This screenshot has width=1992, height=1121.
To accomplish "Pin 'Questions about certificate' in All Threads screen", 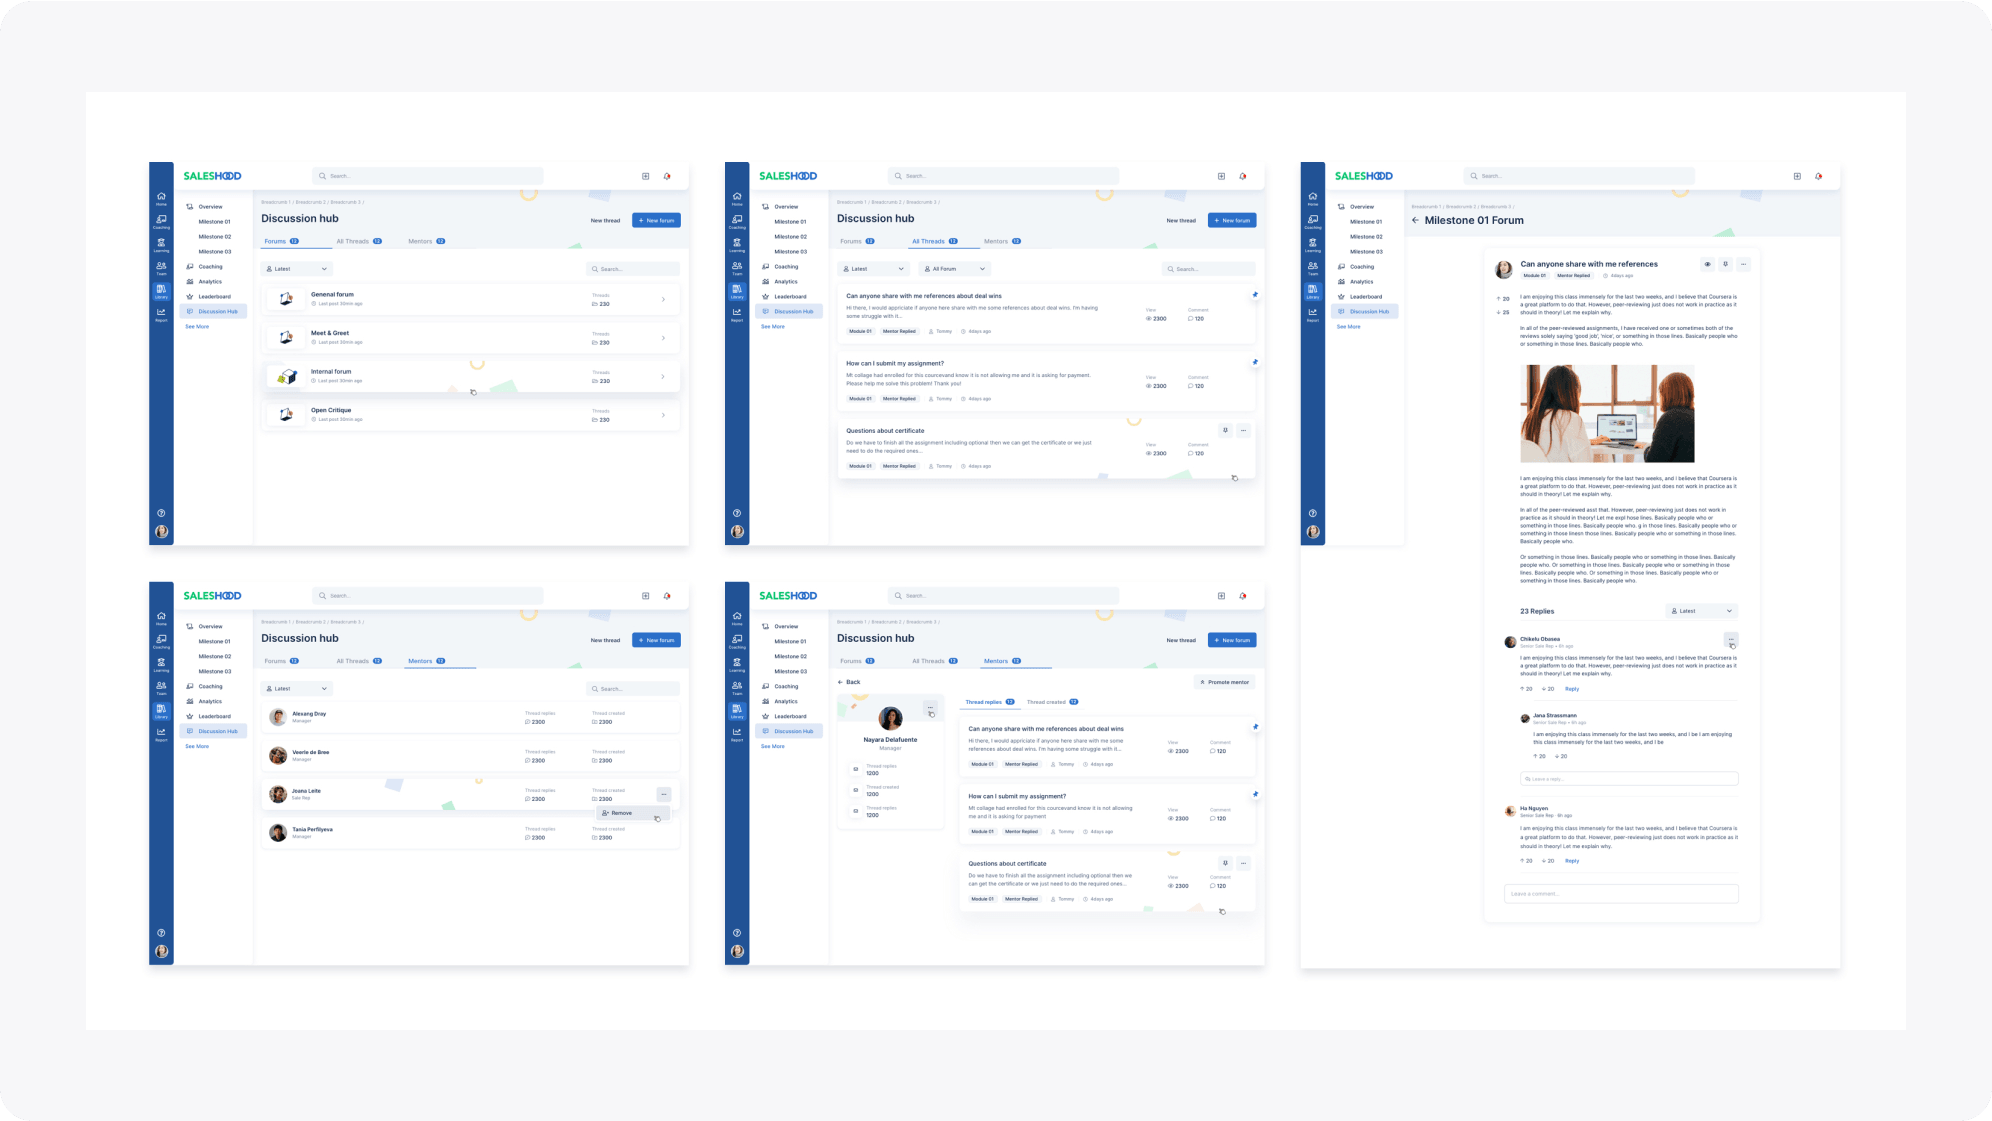I will tap(1225, 430).
